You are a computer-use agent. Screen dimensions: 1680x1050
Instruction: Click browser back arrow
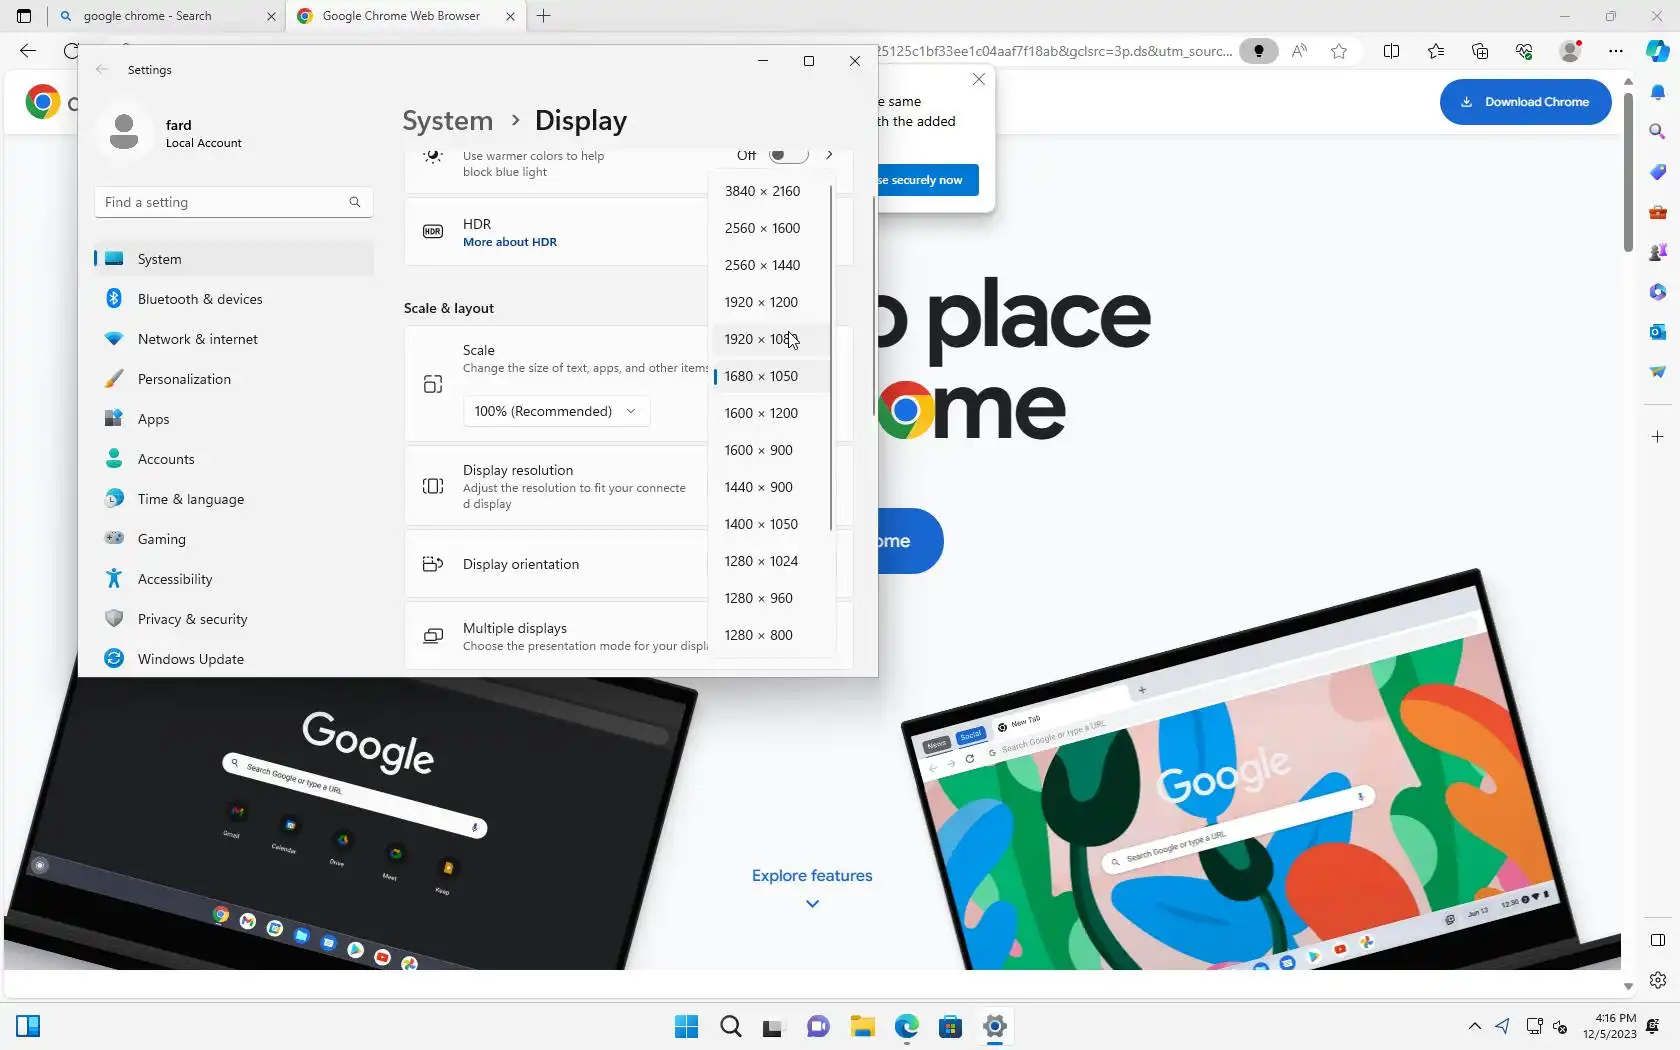pos(28,51)
